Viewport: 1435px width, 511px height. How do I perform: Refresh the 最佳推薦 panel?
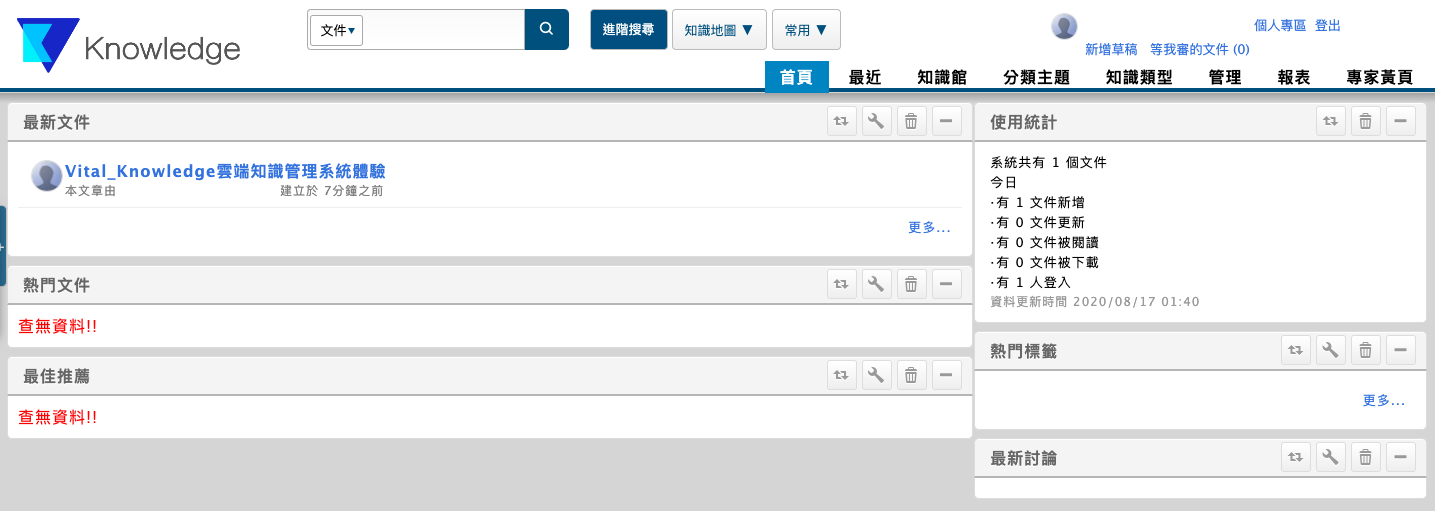coord(842,375)
